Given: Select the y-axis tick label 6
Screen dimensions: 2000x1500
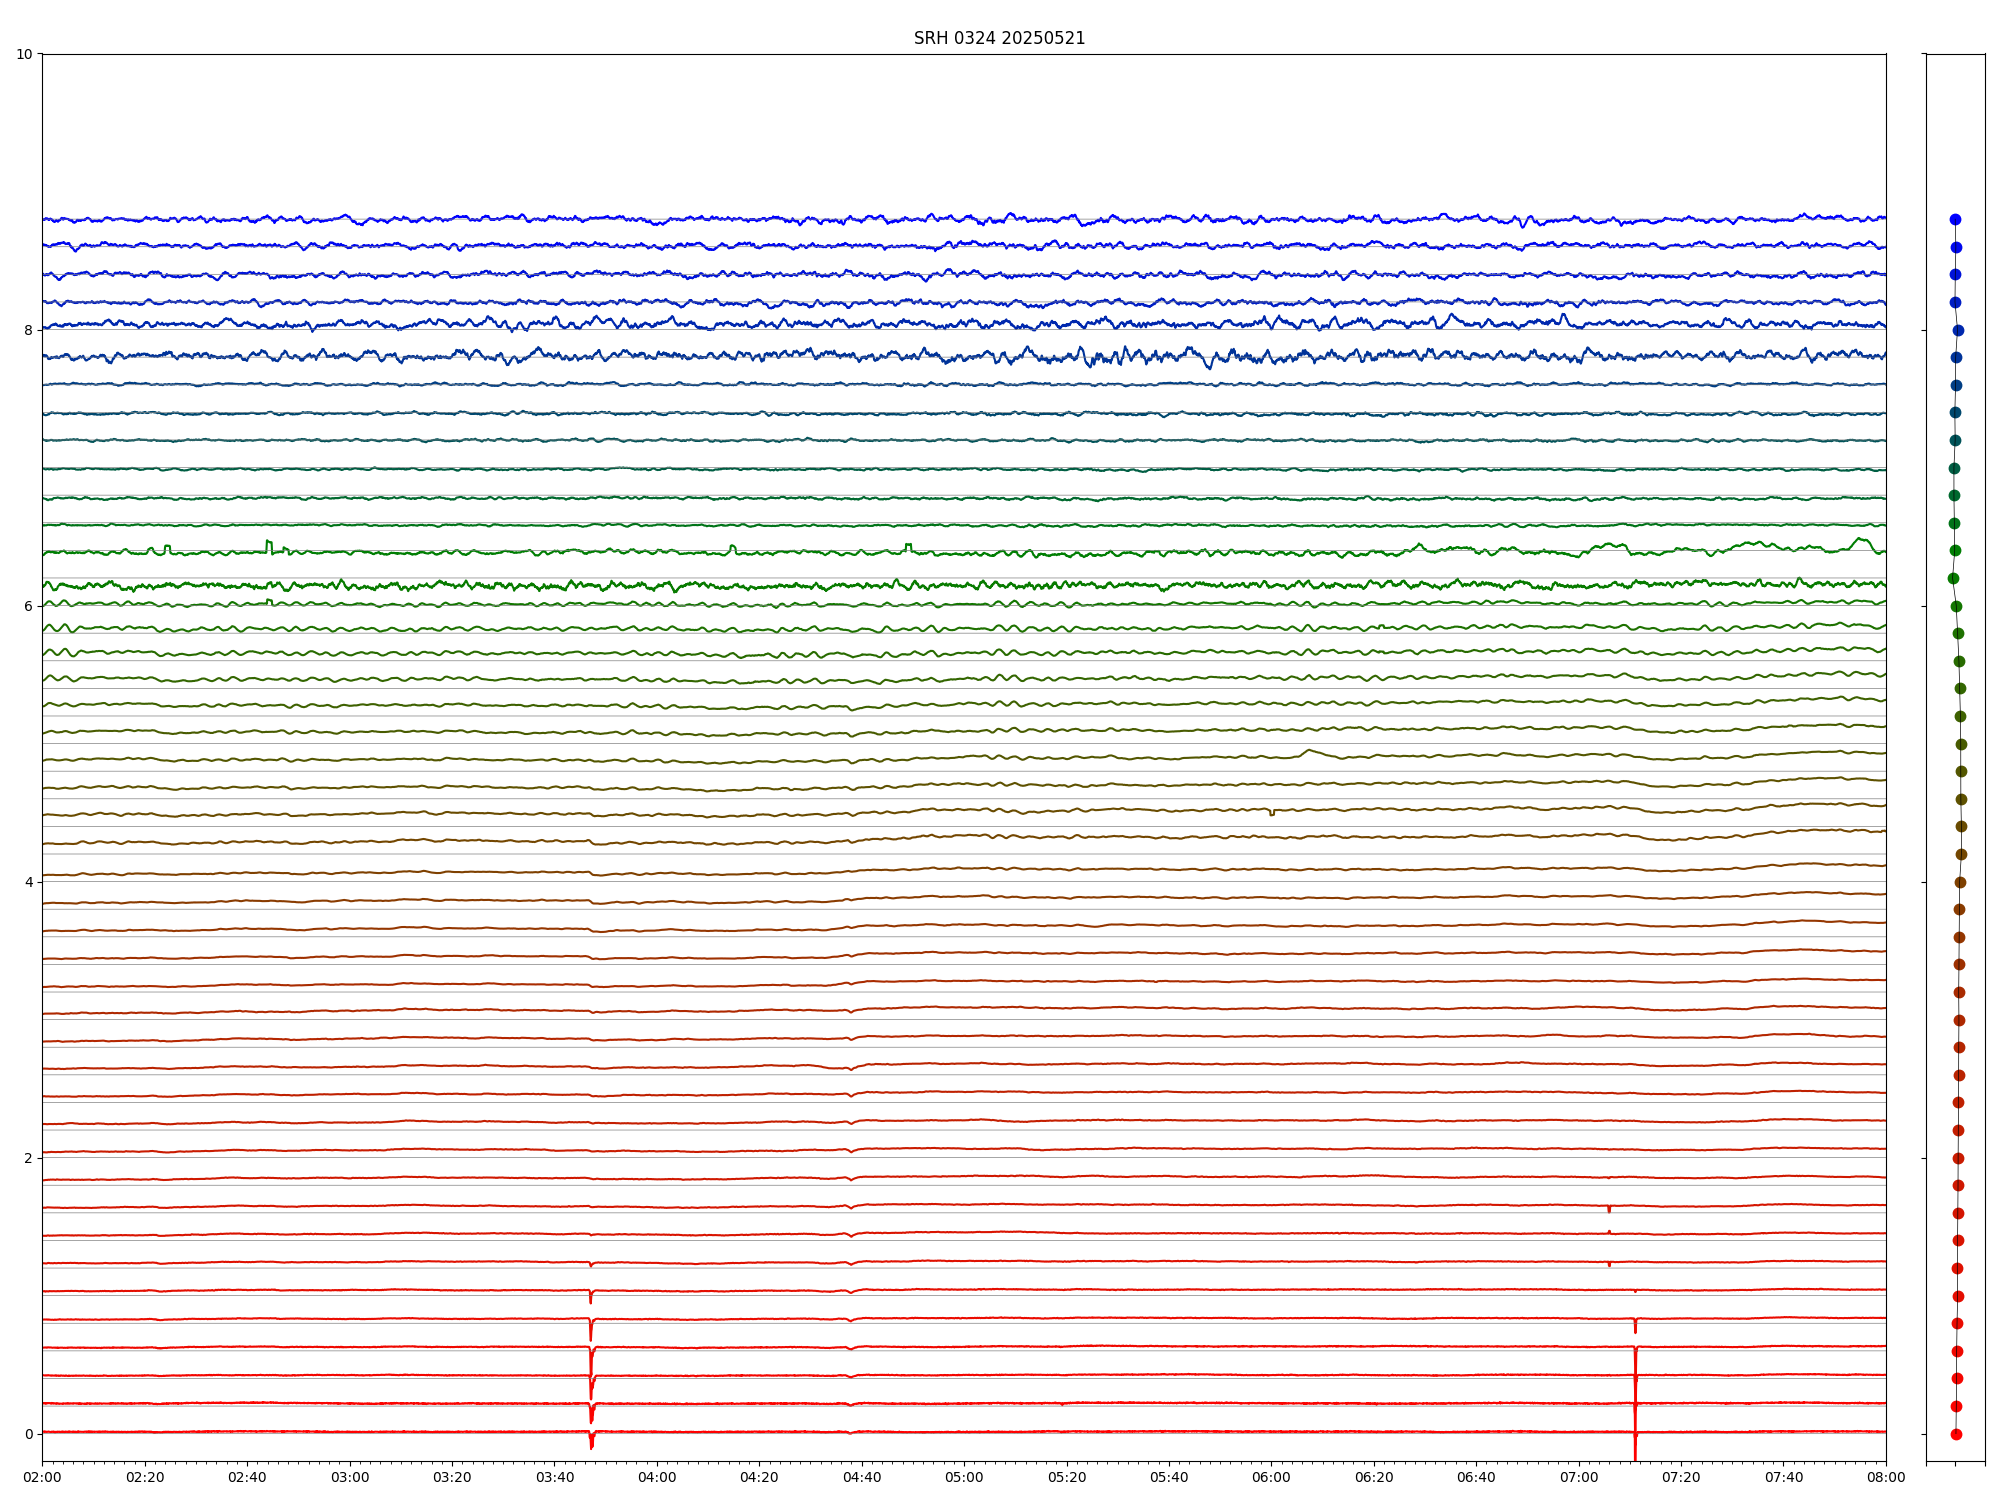Looking at the screenshot, I should click(28, 606).
